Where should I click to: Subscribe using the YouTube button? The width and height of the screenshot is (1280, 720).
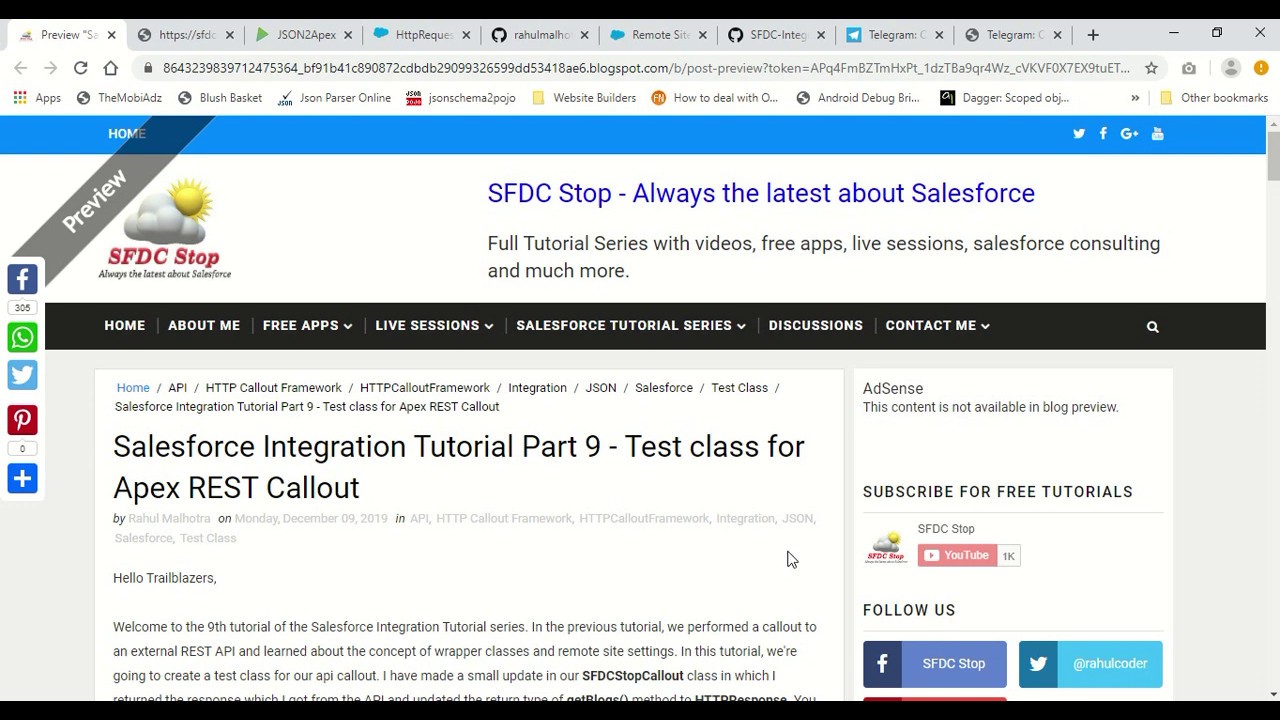[957, 556]
